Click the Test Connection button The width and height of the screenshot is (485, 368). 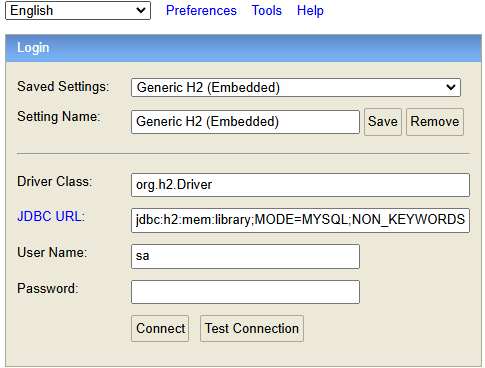click(x=252, y=329)
